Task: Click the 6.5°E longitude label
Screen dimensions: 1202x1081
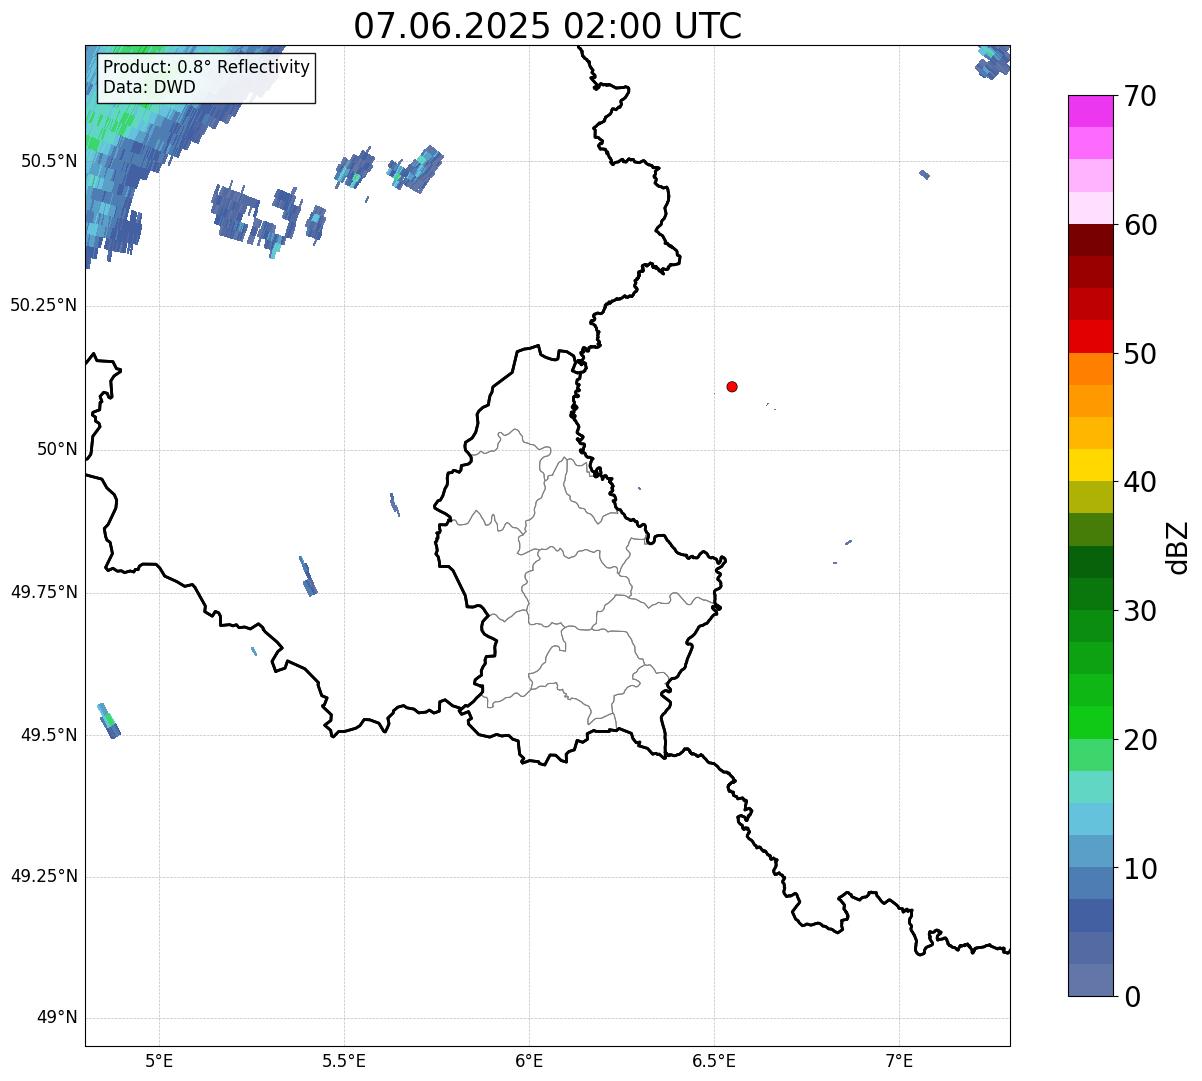Action: [x=714, y=1061]
